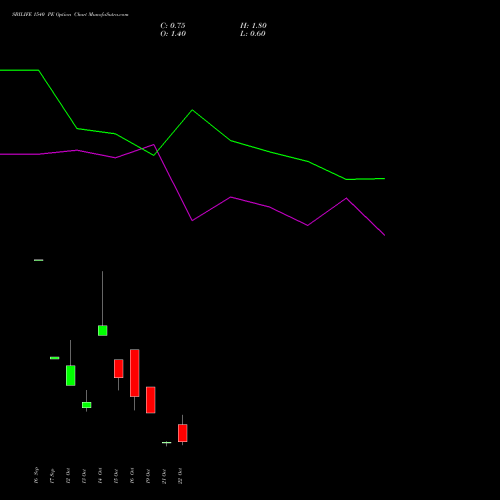Click the 22 Oct date label
500x500 pixels.
coord(180,476)
